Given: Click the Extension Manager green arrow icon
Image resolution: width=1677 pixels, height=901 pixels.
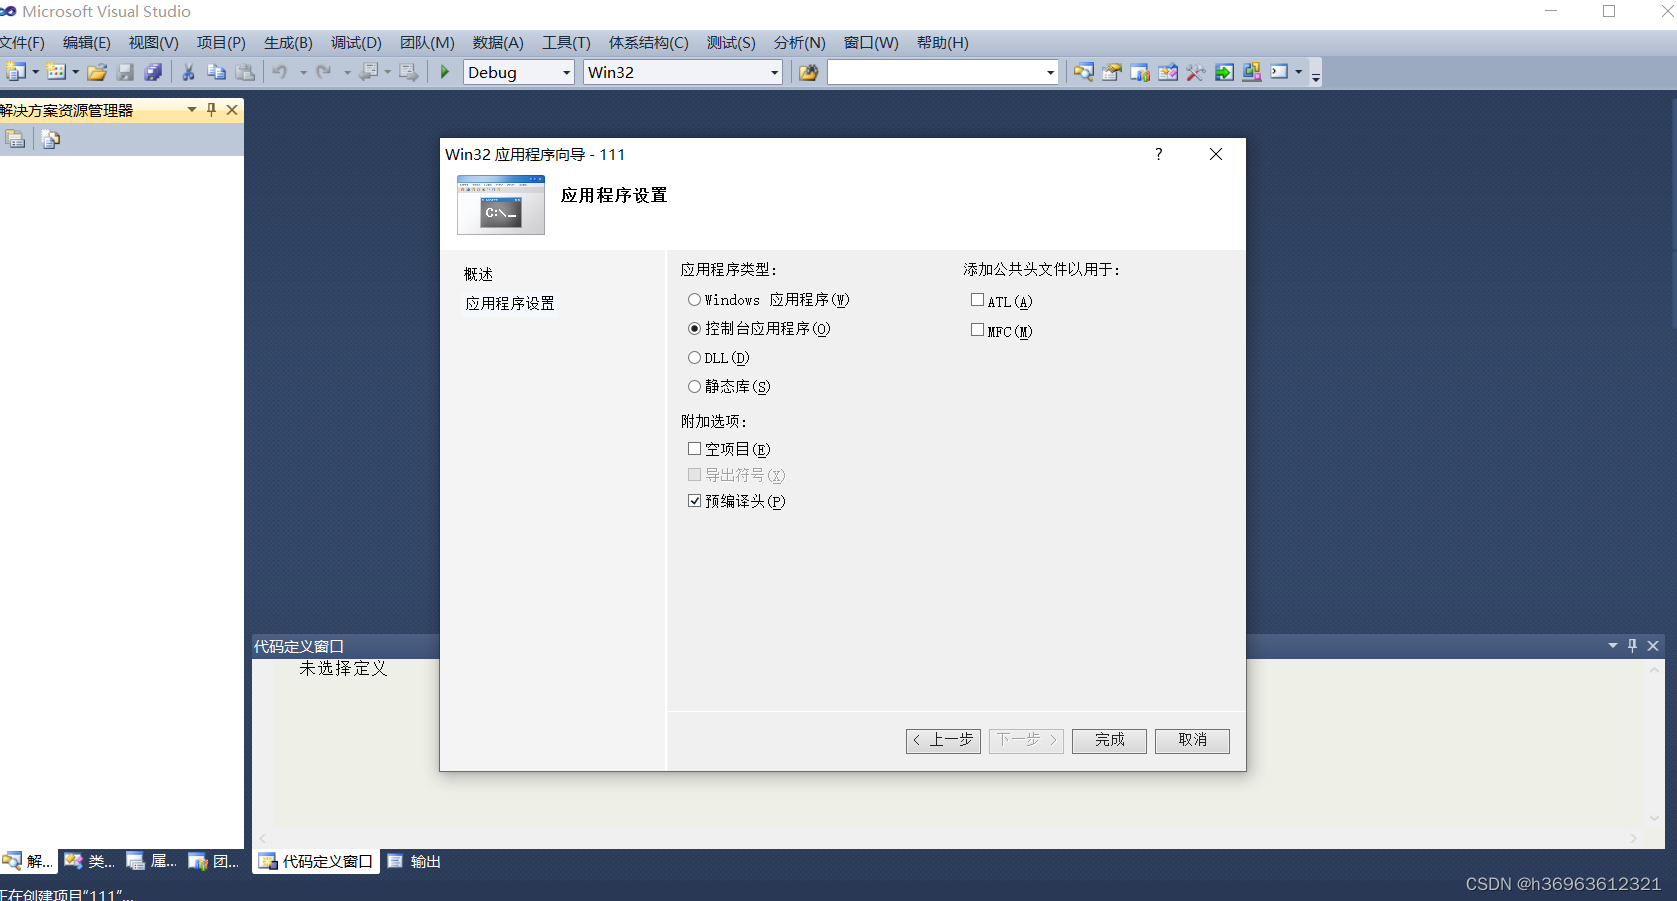Looking at the screenshot, I should click(1224, 72).
